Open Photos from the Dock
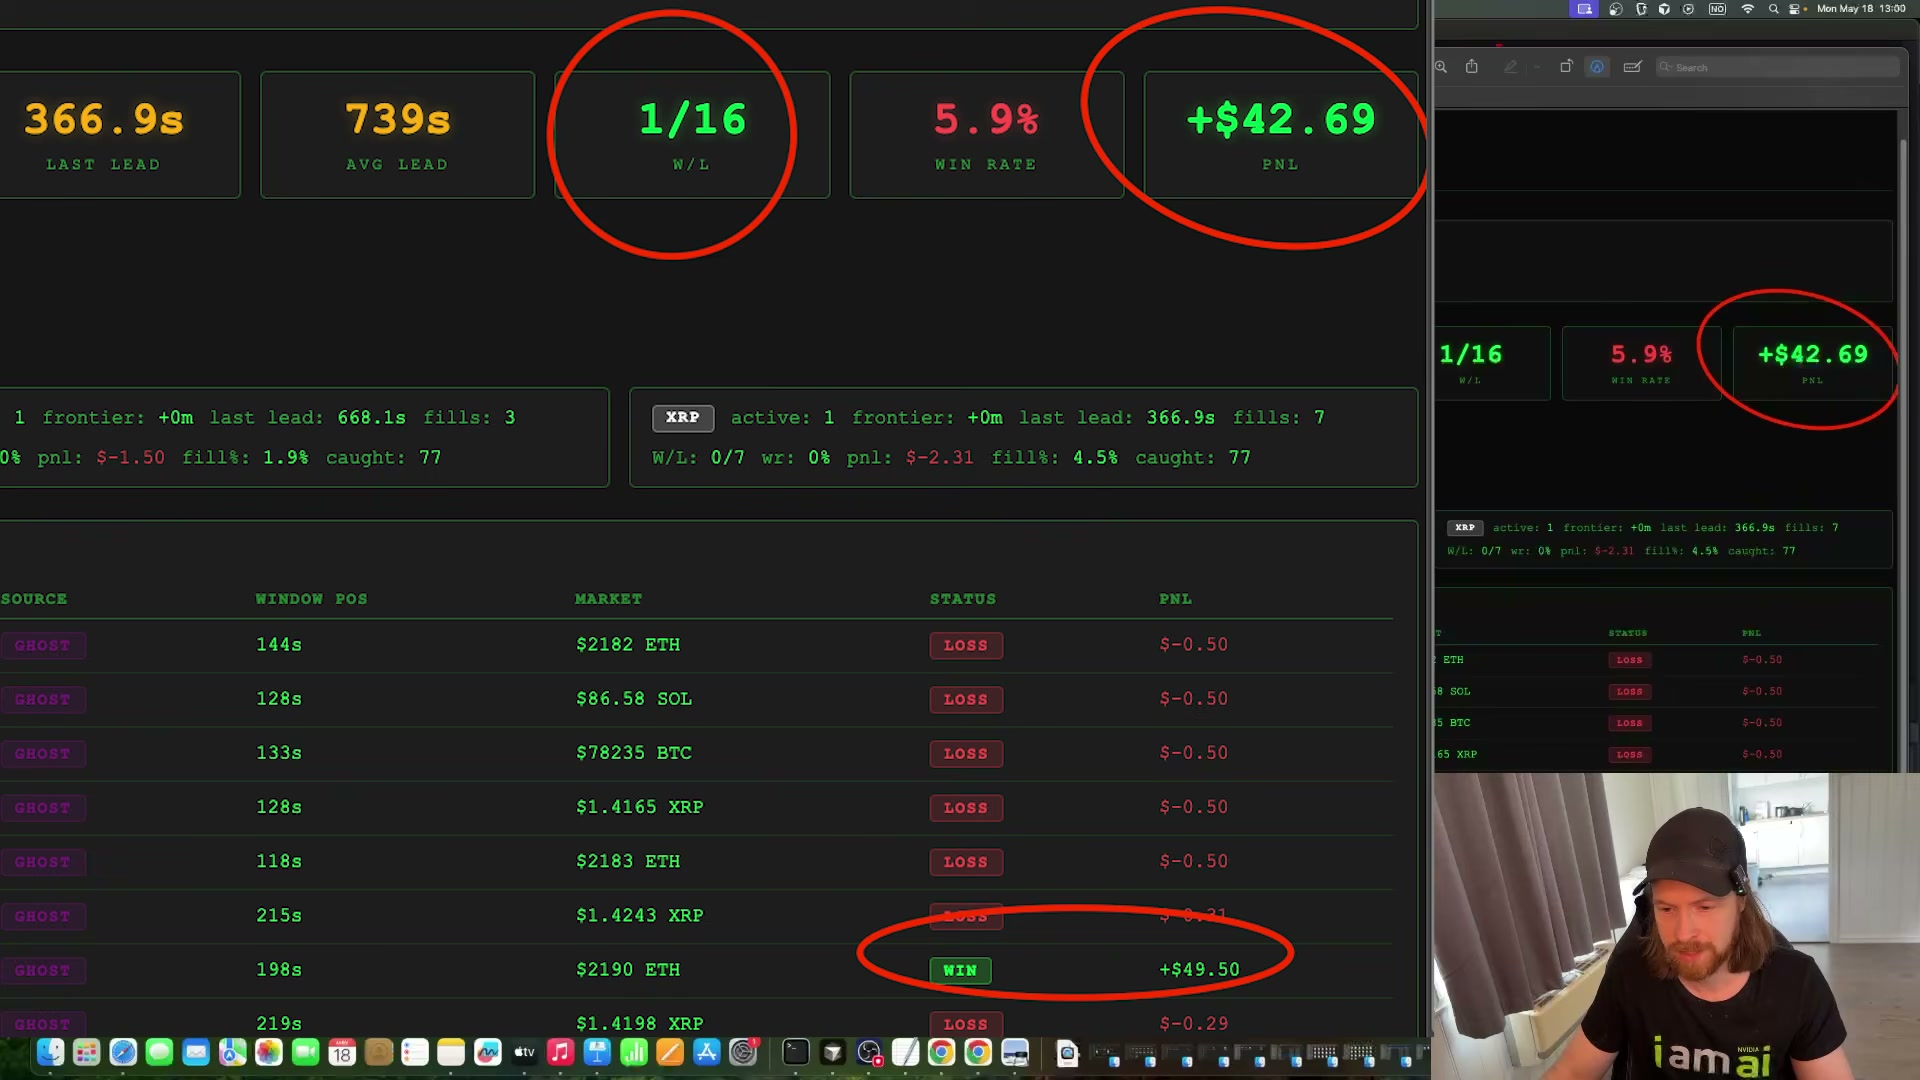This screenshot has height=1080, width=1920. [269, 1052]
